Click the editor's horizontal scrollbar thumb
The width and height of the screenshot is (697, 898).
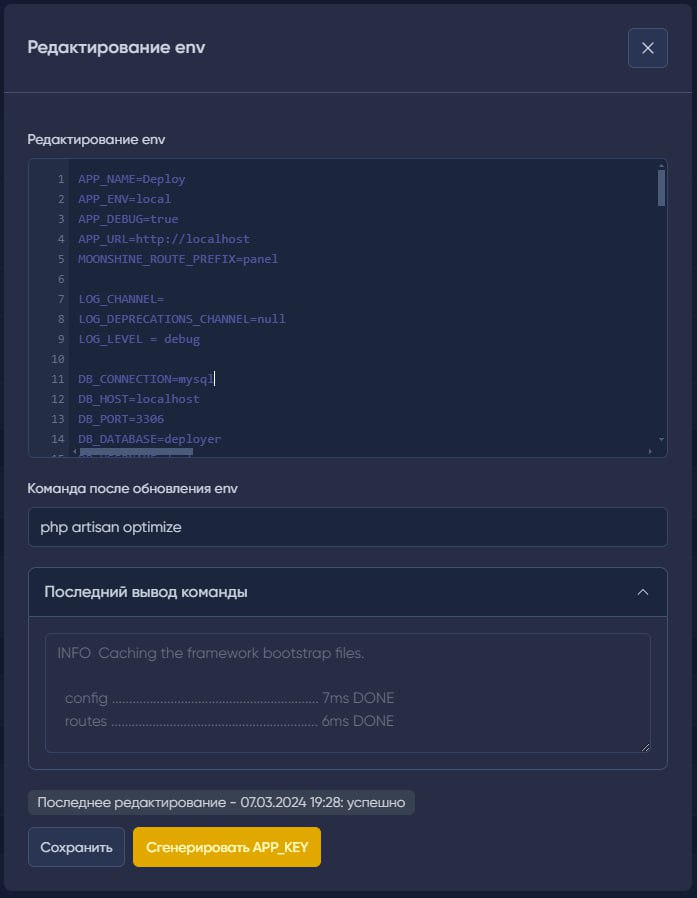coord(136,452)
